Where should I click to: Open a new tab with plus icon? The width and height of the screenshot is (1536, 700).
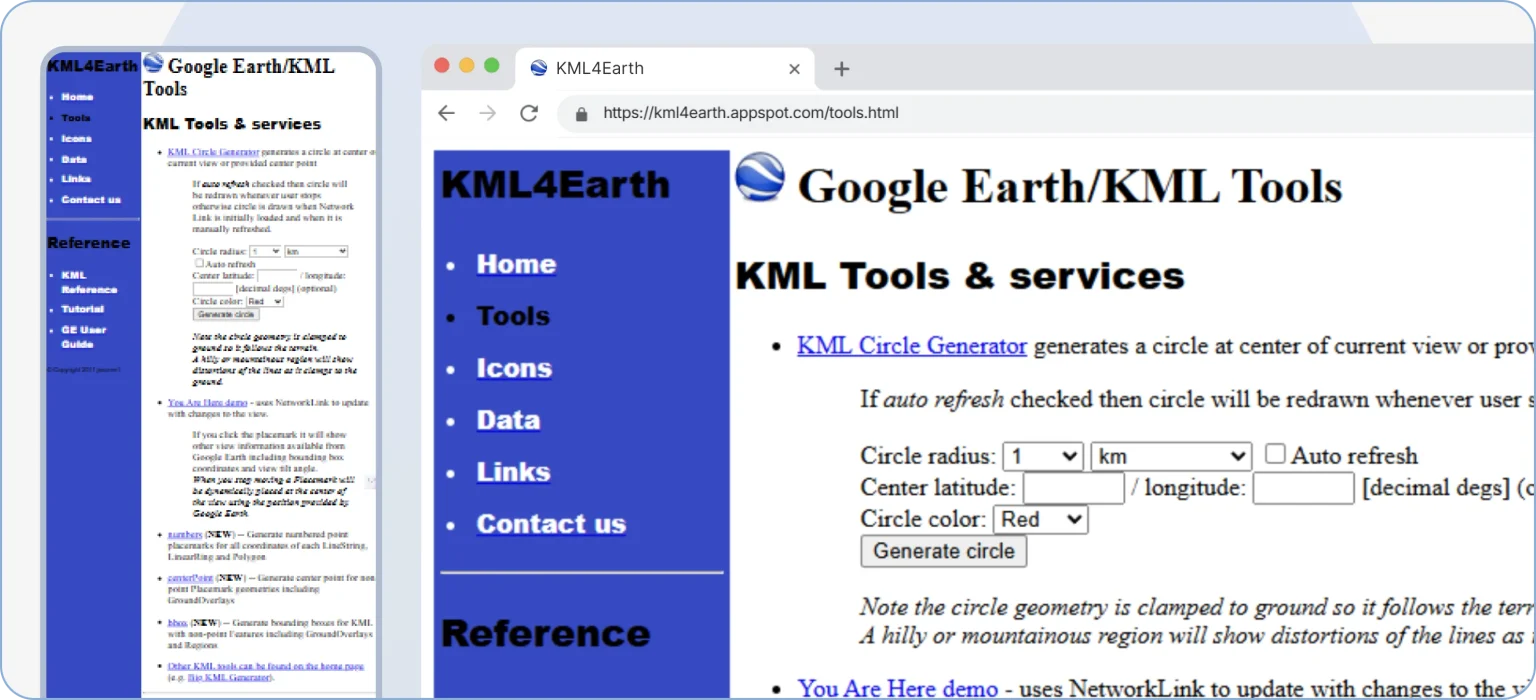(841, 68)
